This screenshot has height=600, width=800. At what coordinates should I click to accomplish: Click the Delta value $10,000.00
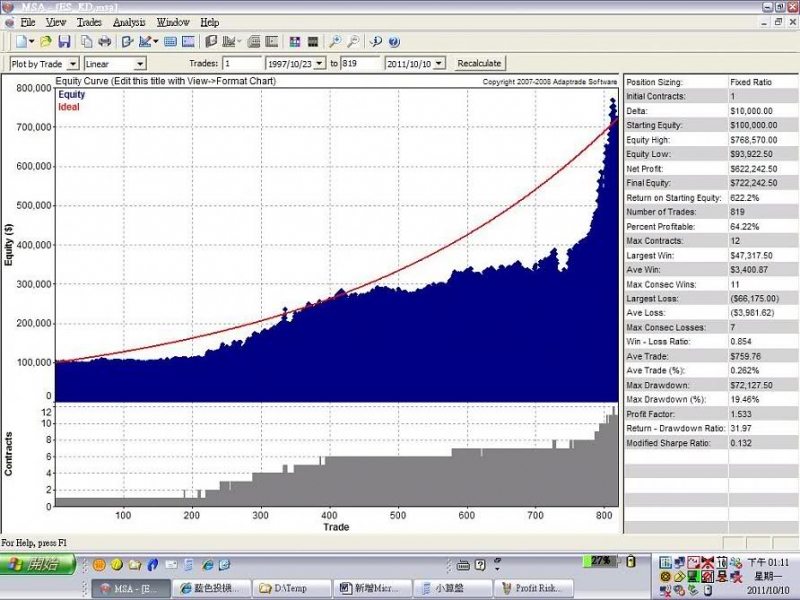click(x=751, y=111)
